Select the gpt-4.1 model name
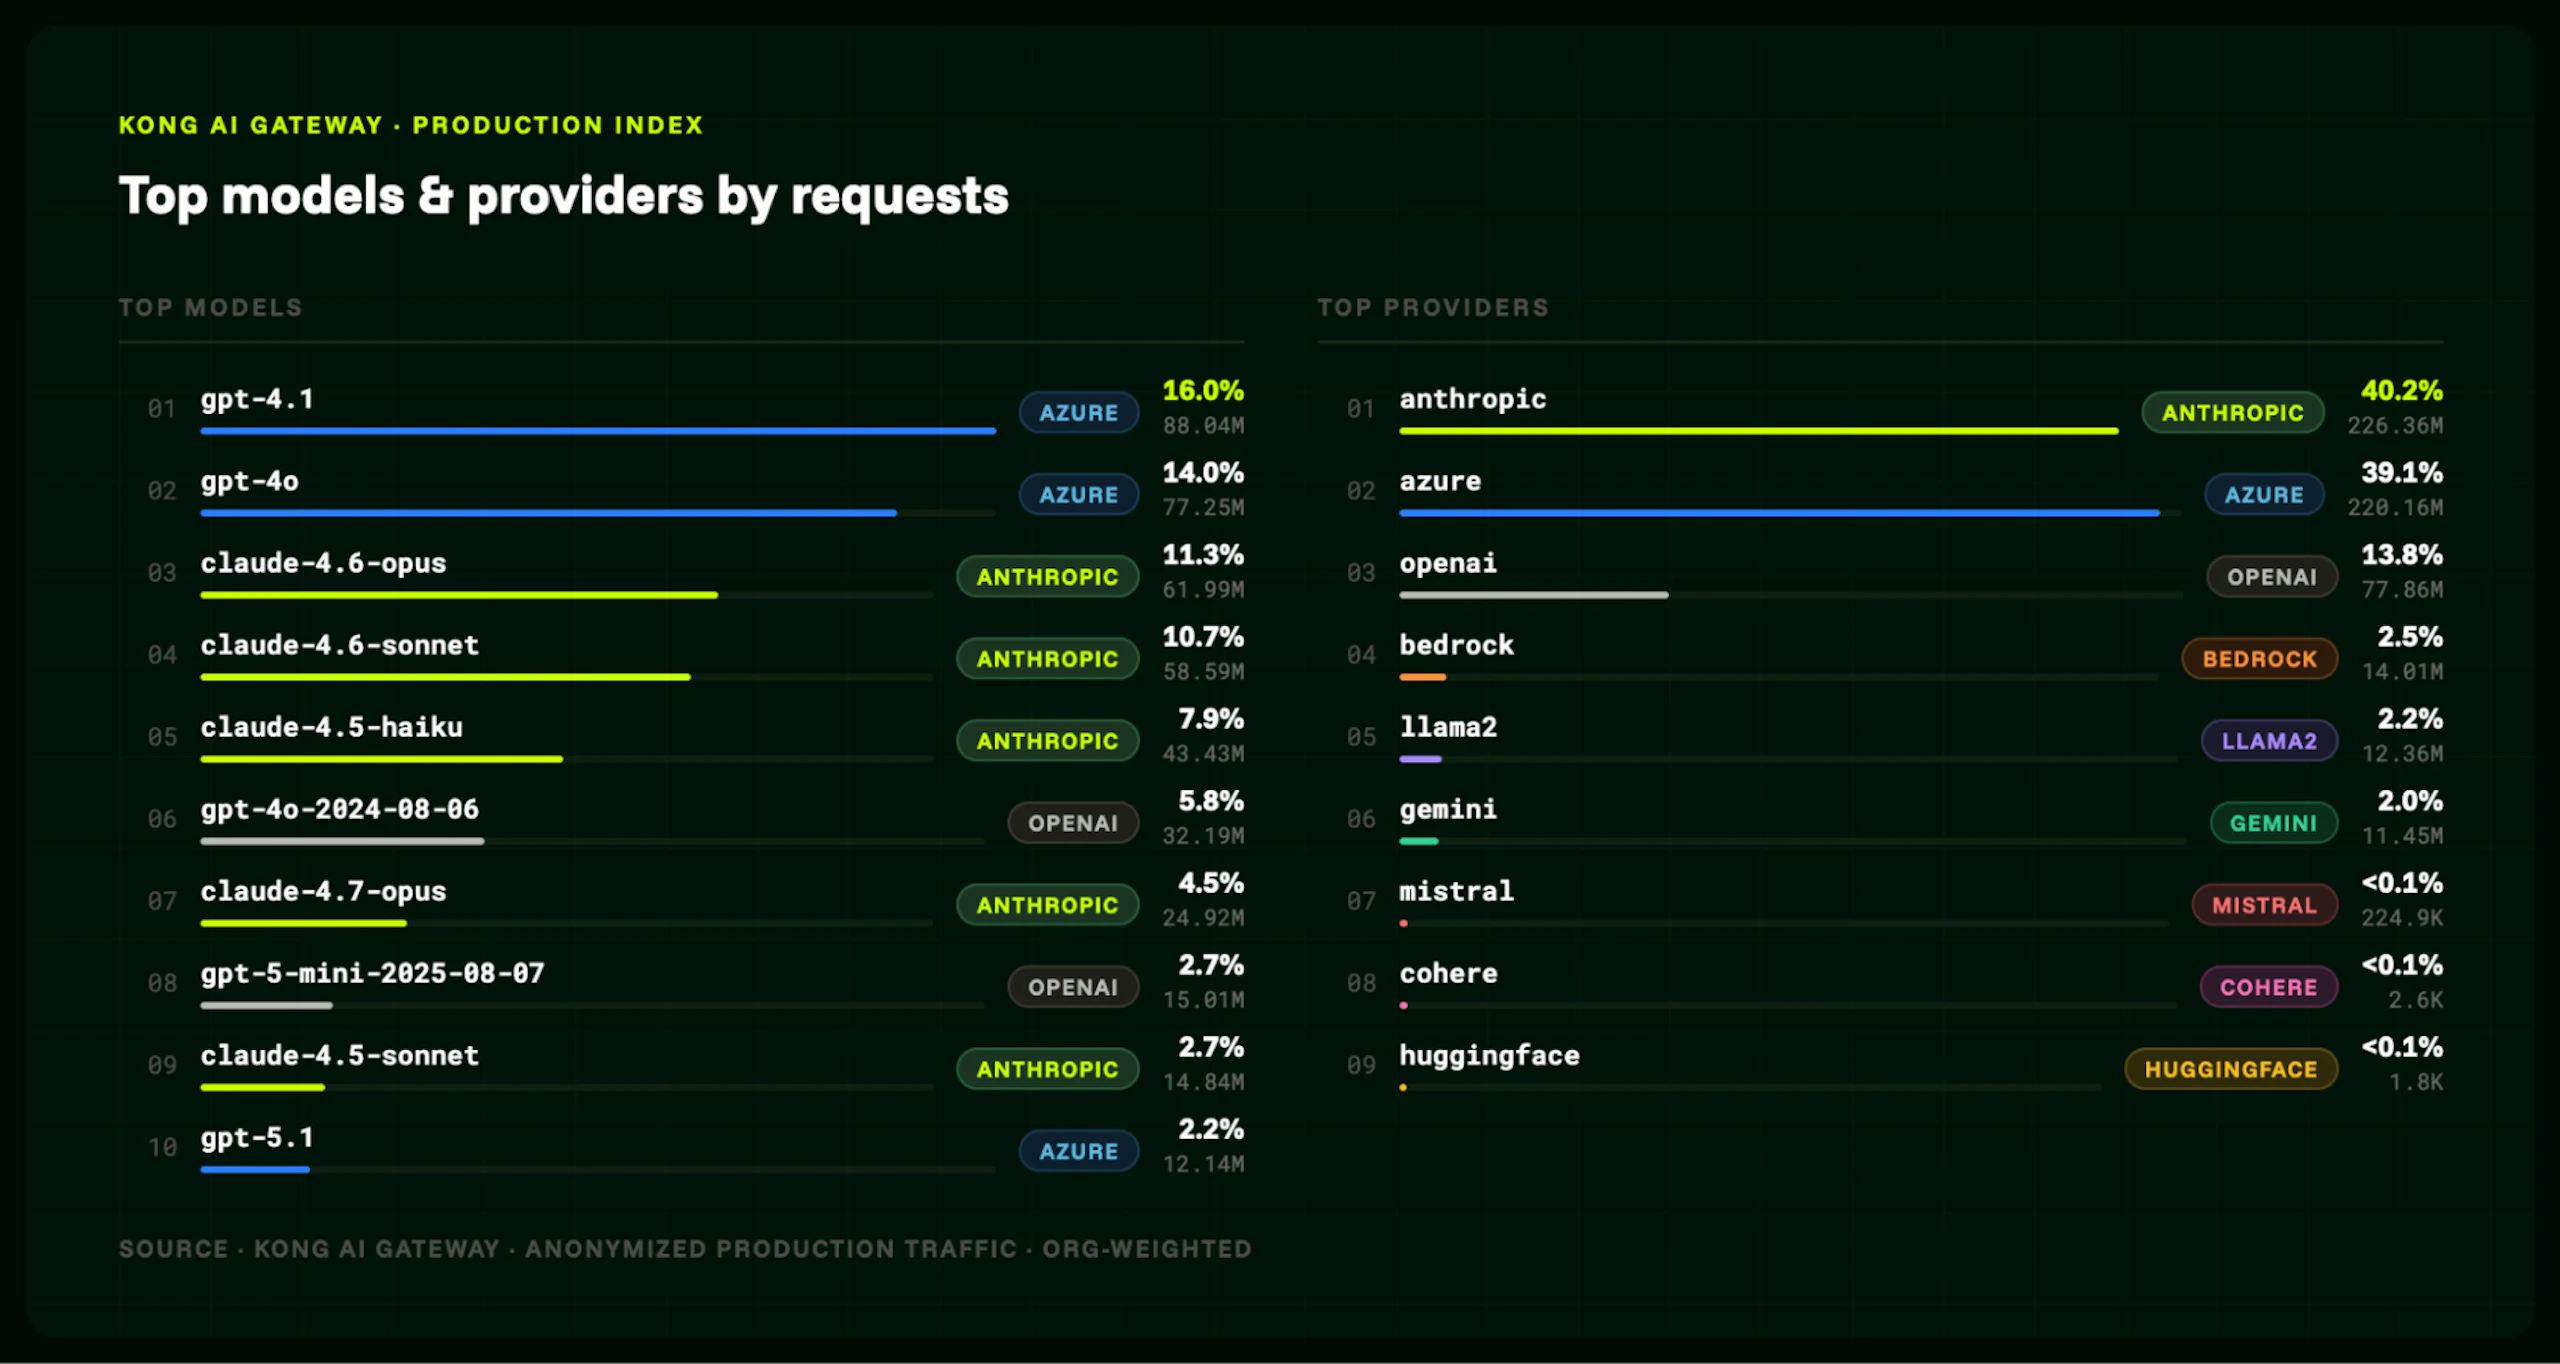 [x=257, y=399]
